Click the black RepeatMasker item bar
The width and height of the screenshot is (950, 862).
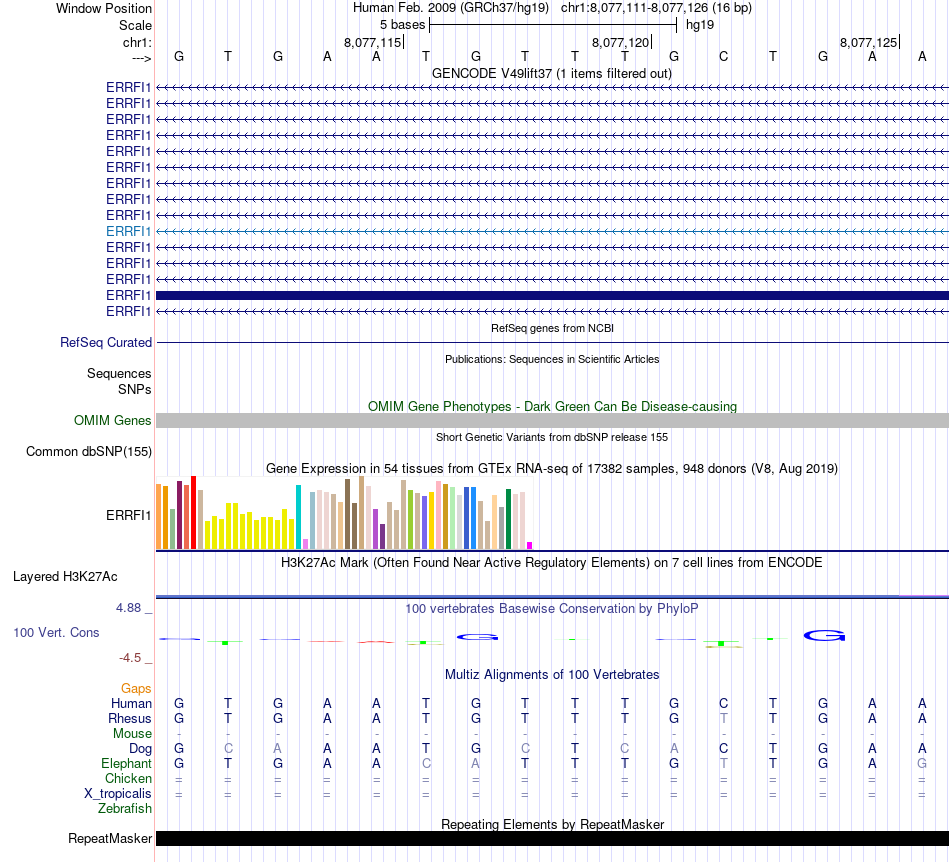pos(552,838)
